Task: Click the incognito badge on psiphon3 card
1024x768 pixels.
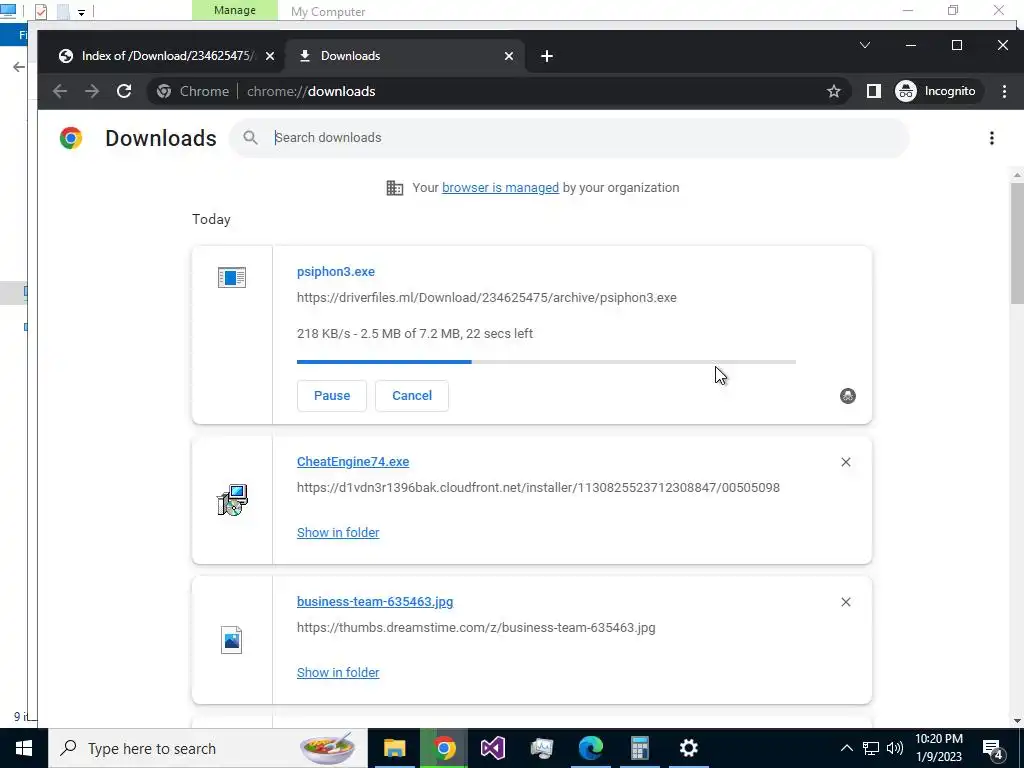Action: click(x=848, y=396)
